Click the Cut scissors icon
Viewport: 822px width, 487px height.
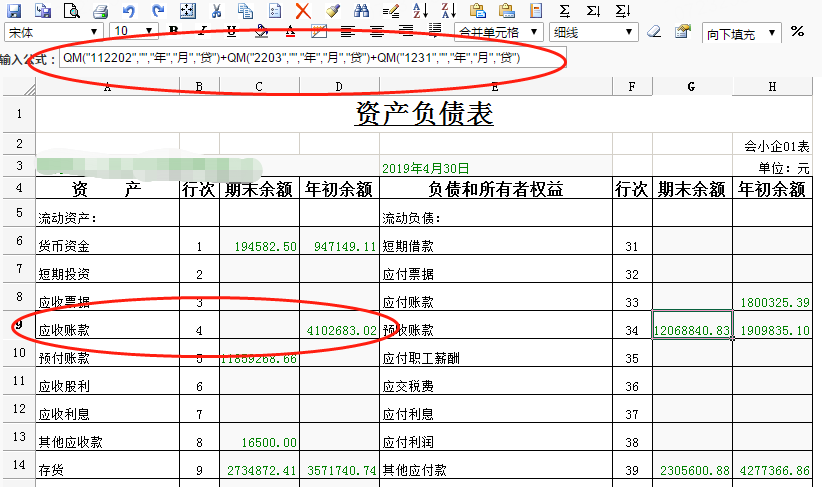pos(216,10)
